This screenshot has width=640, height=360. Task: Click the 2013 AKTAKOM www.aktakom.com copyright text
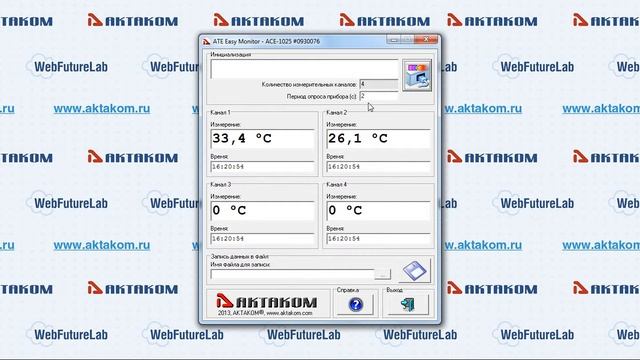[265, 313]
